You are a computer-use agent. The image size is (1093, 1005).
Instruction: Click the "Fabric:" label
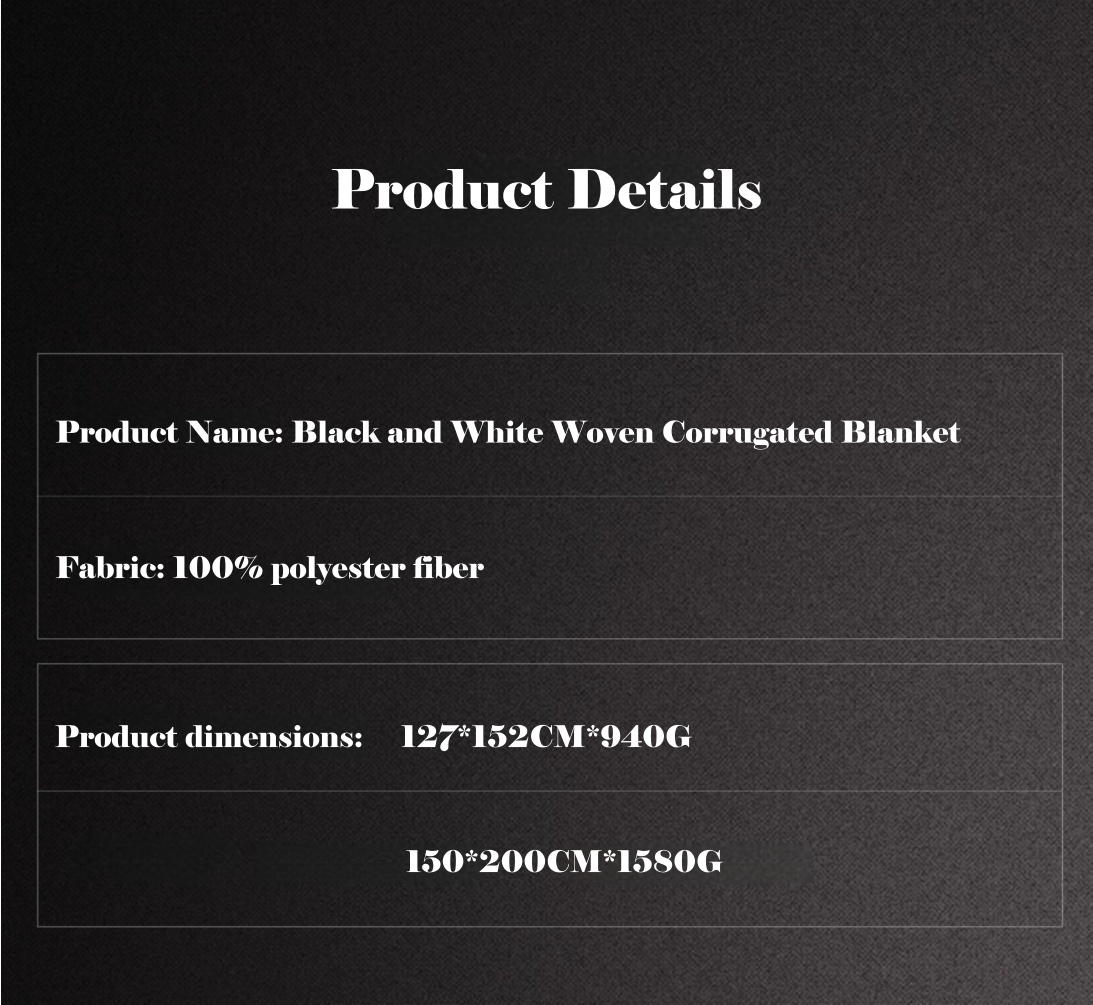tap(110, 568)
